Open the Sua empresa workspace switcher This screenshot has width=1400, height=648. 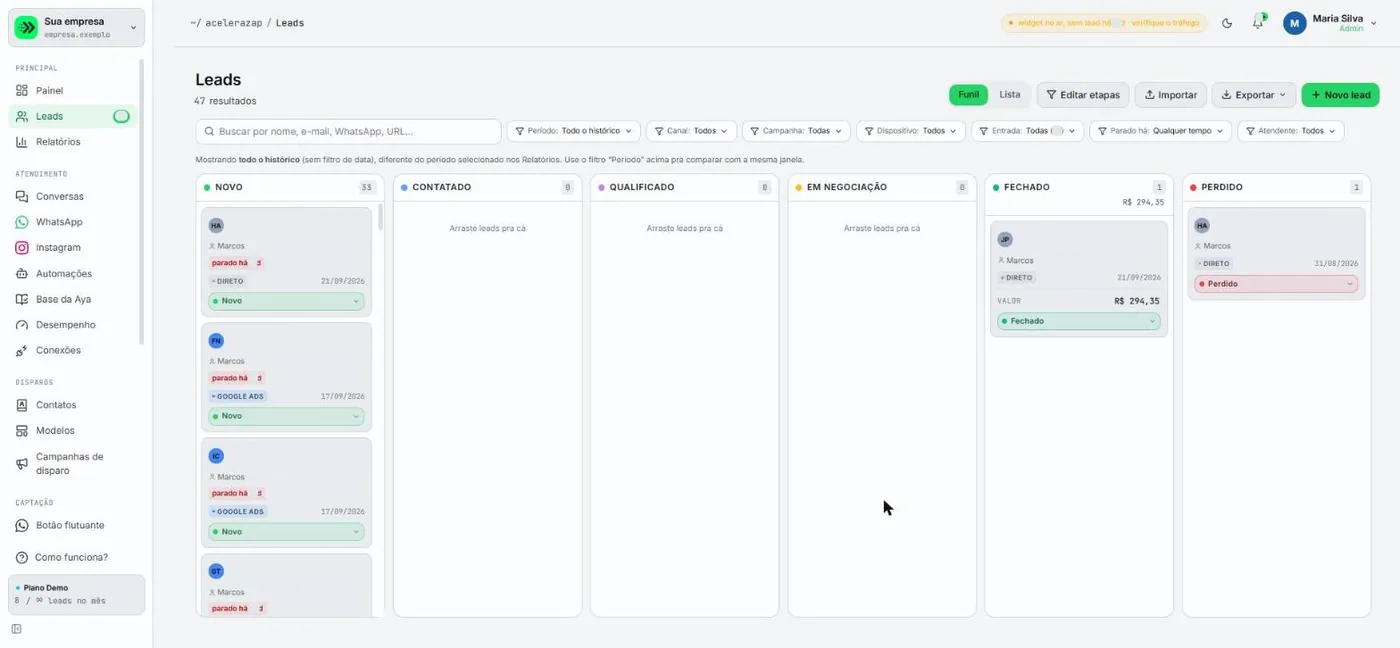click(77, 27)
